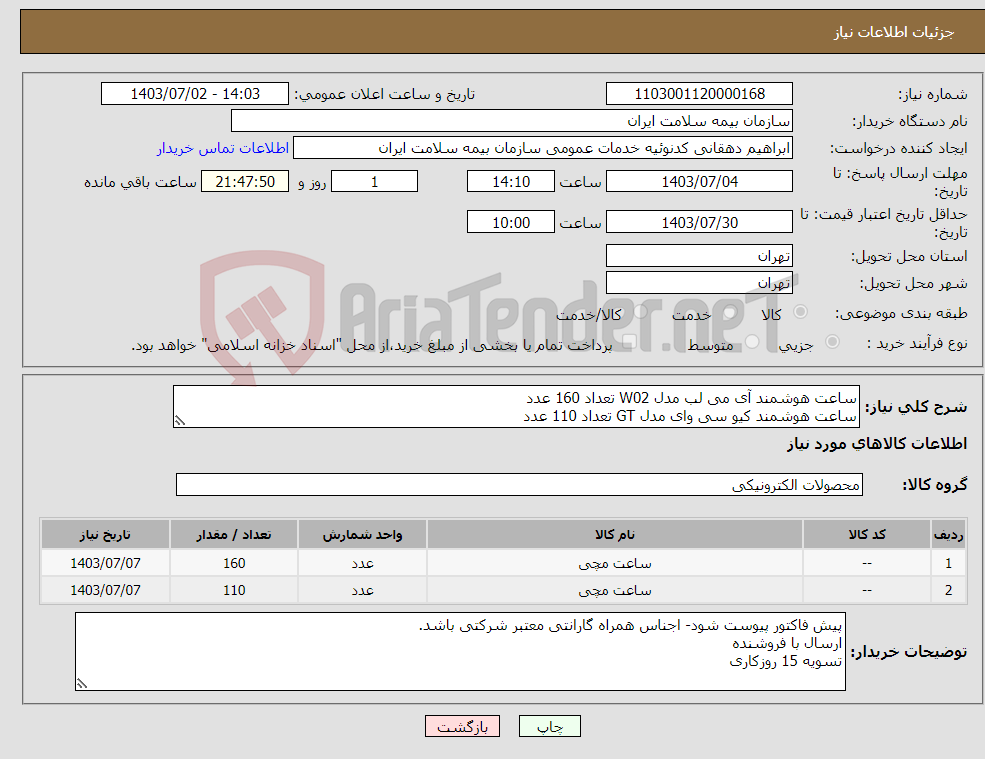Click the چاپ (print) button
This screenshot has height=759, width=985.
click(x=550, y=726)
